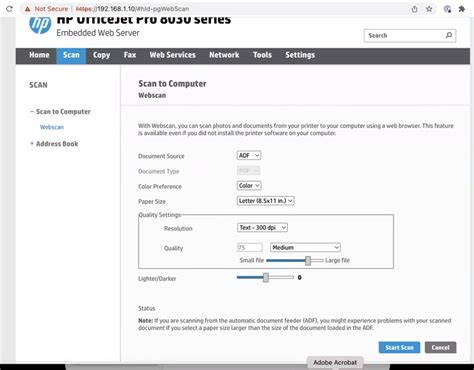Image resolution: width=474 pixels, height=370 pixels.
Task: Click the disabled Document Type dropdown
Action: click(248, 171)
